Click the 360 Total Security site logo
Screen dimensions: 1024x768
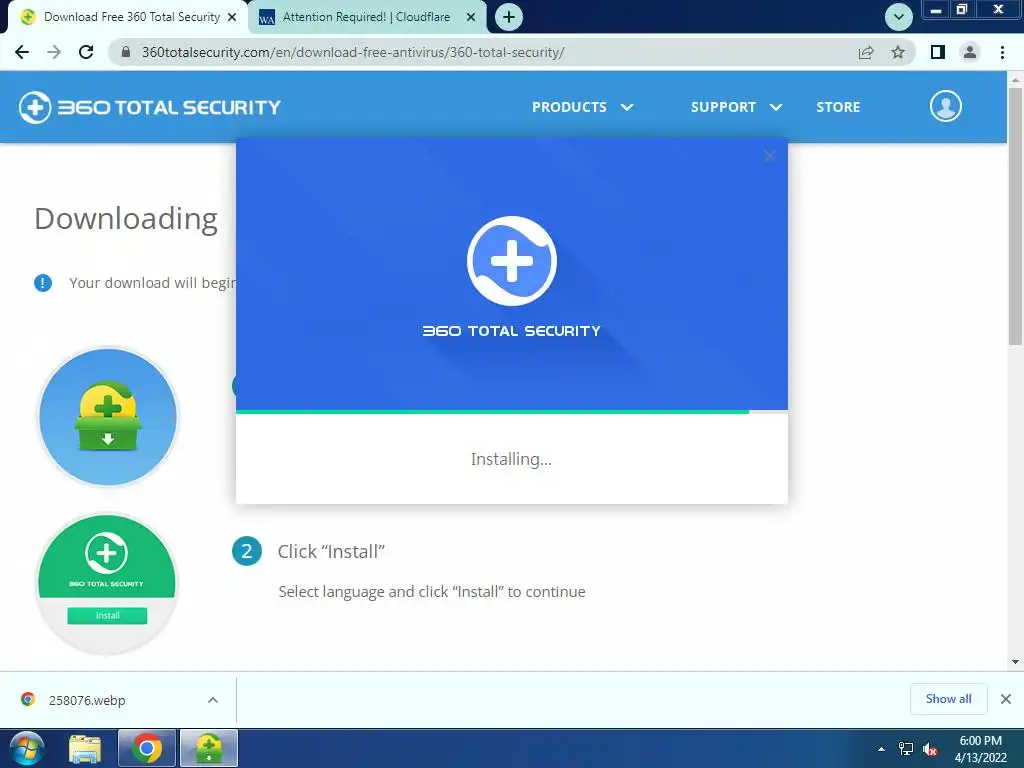(150, 107)
